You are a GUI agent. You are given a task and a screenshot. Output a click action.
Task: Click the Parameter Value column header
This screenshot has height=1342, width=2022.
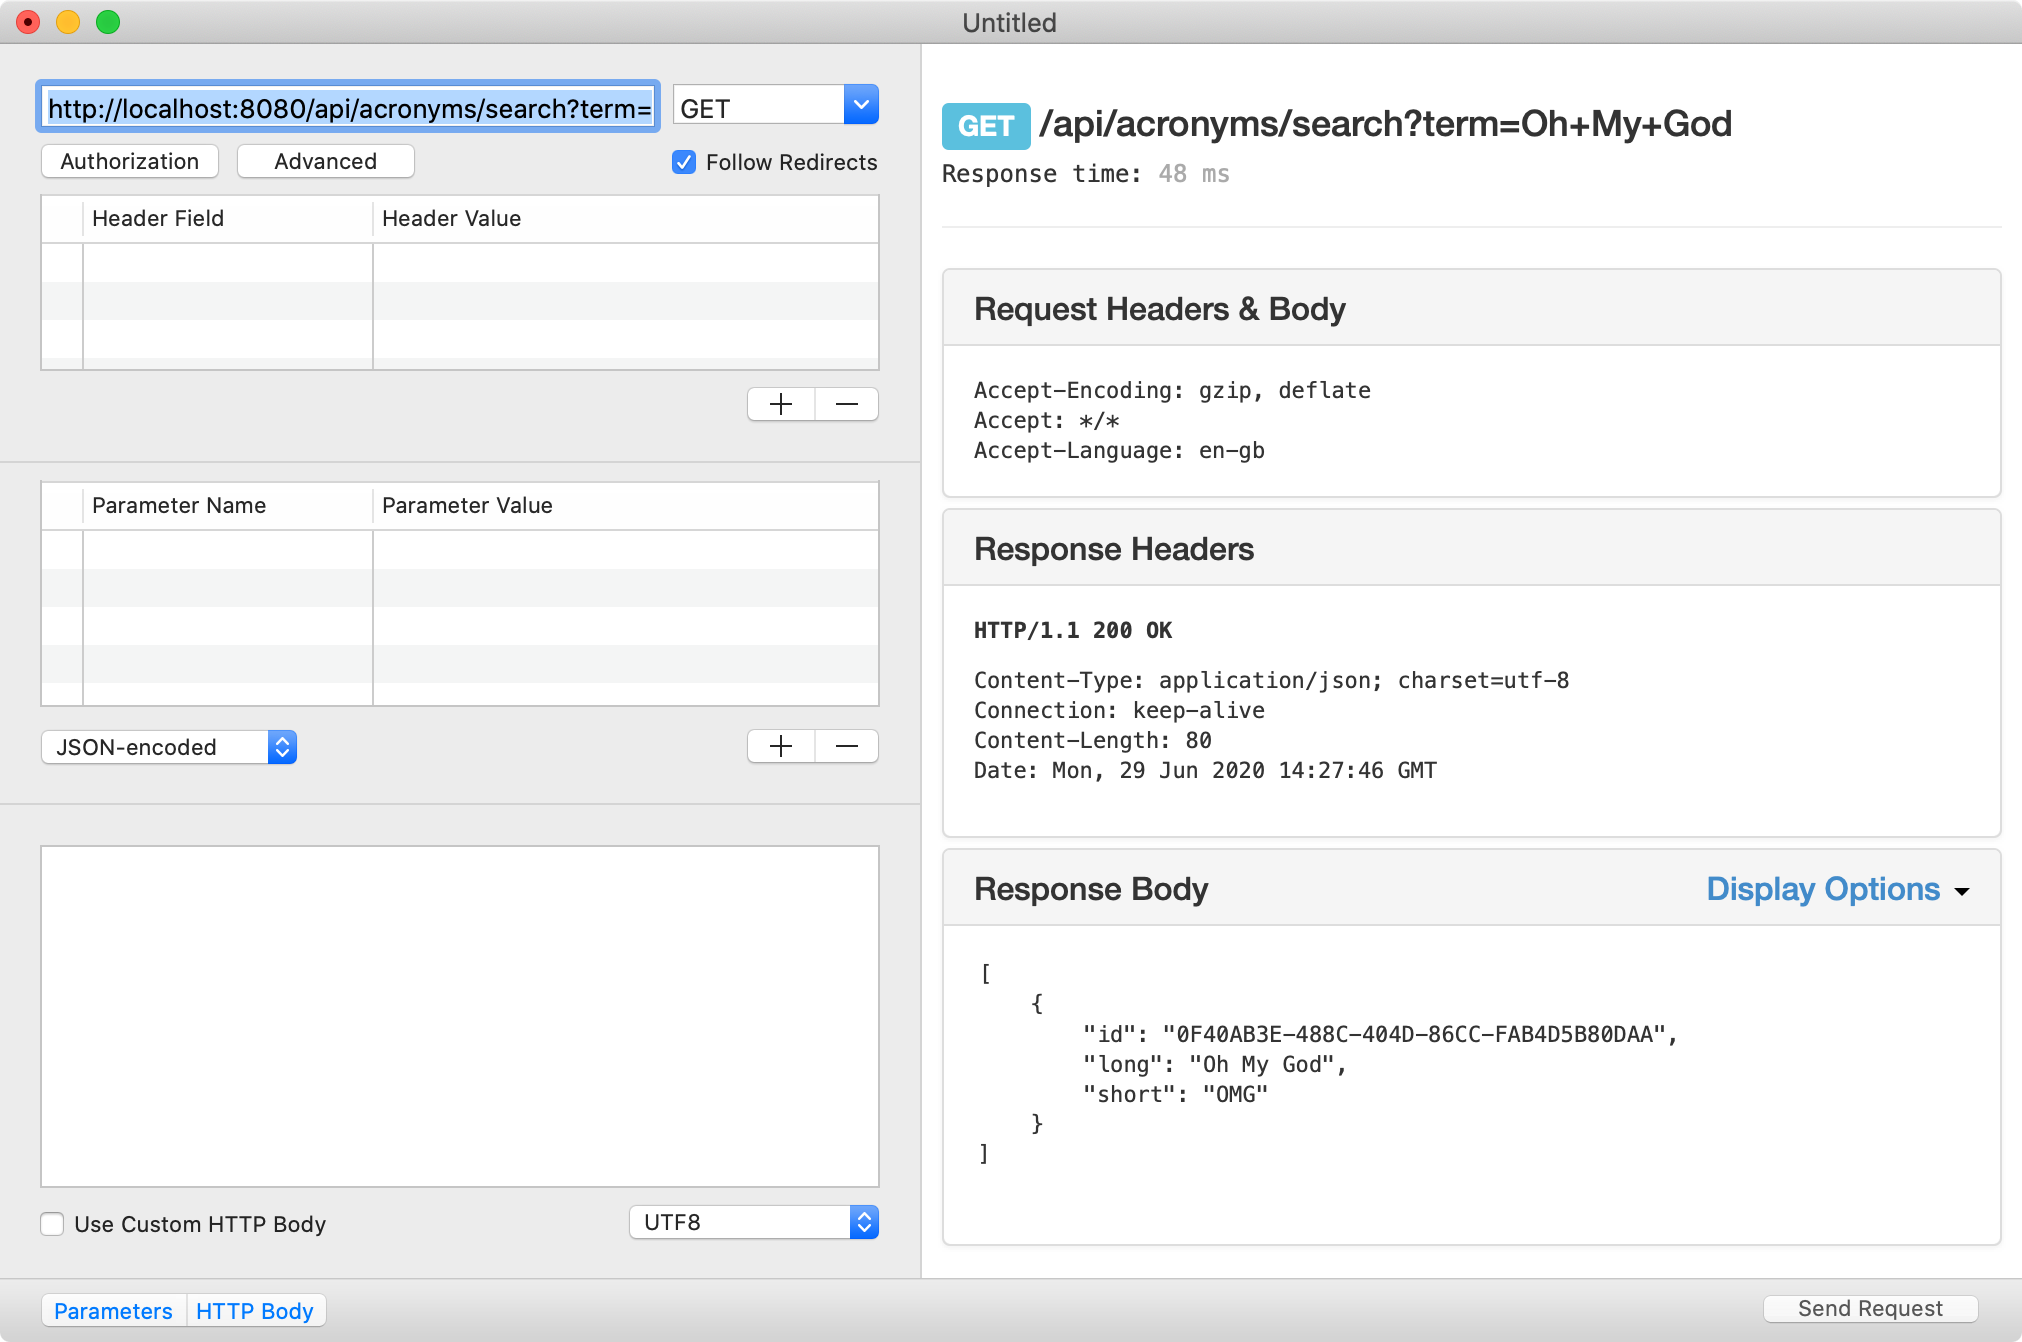click(626, 505)
